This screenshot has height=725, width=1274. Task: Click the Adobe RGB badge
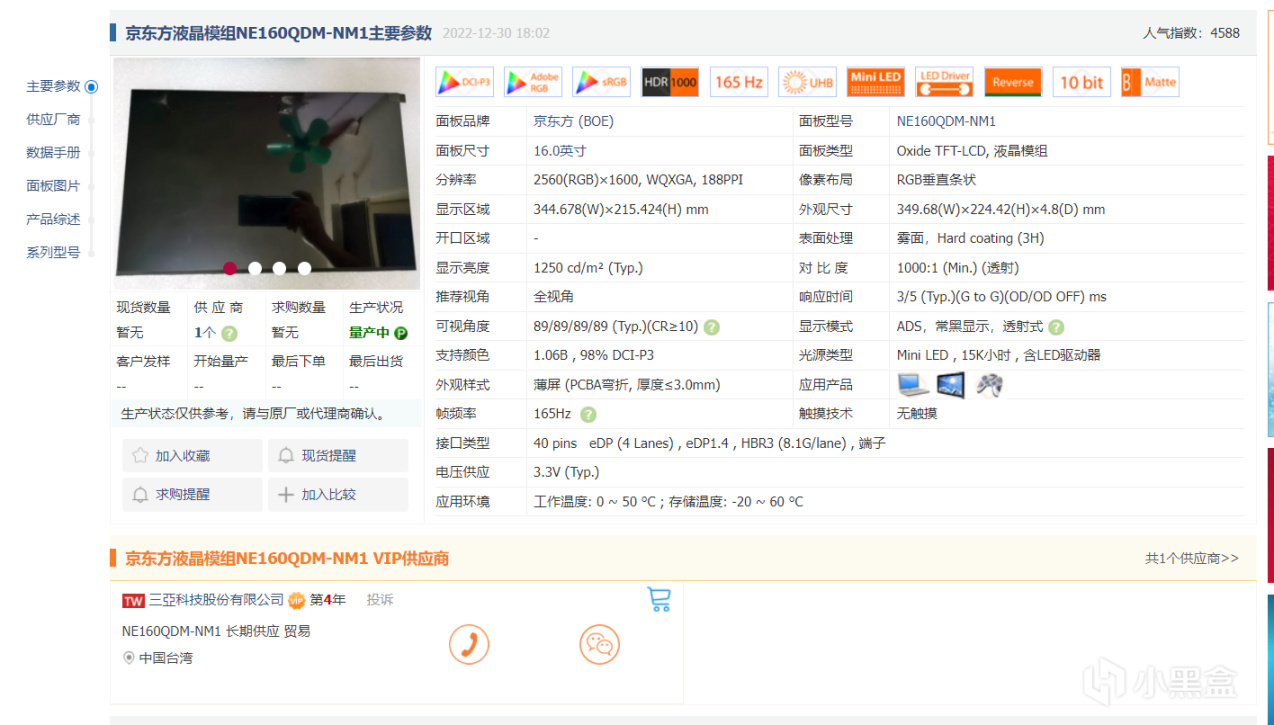point(533,82)
